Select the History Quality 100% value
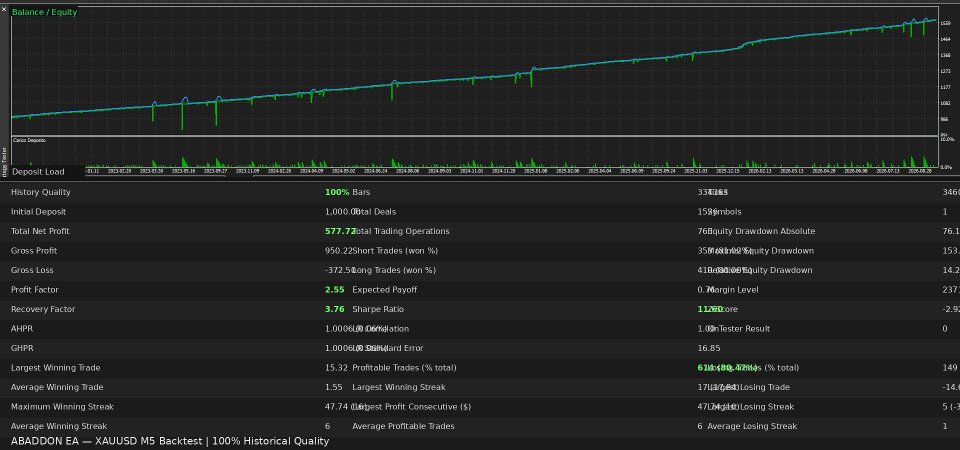 [337, 192]
